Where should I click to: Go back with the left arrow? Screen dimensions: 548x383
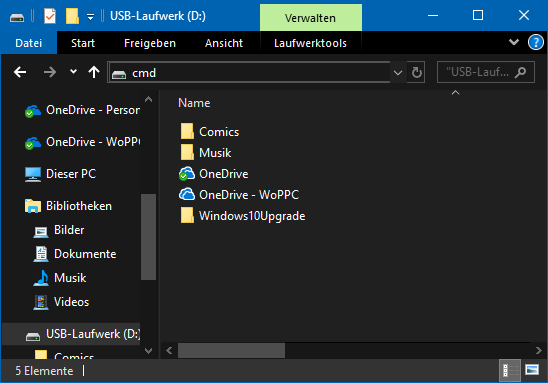(20, 72)
